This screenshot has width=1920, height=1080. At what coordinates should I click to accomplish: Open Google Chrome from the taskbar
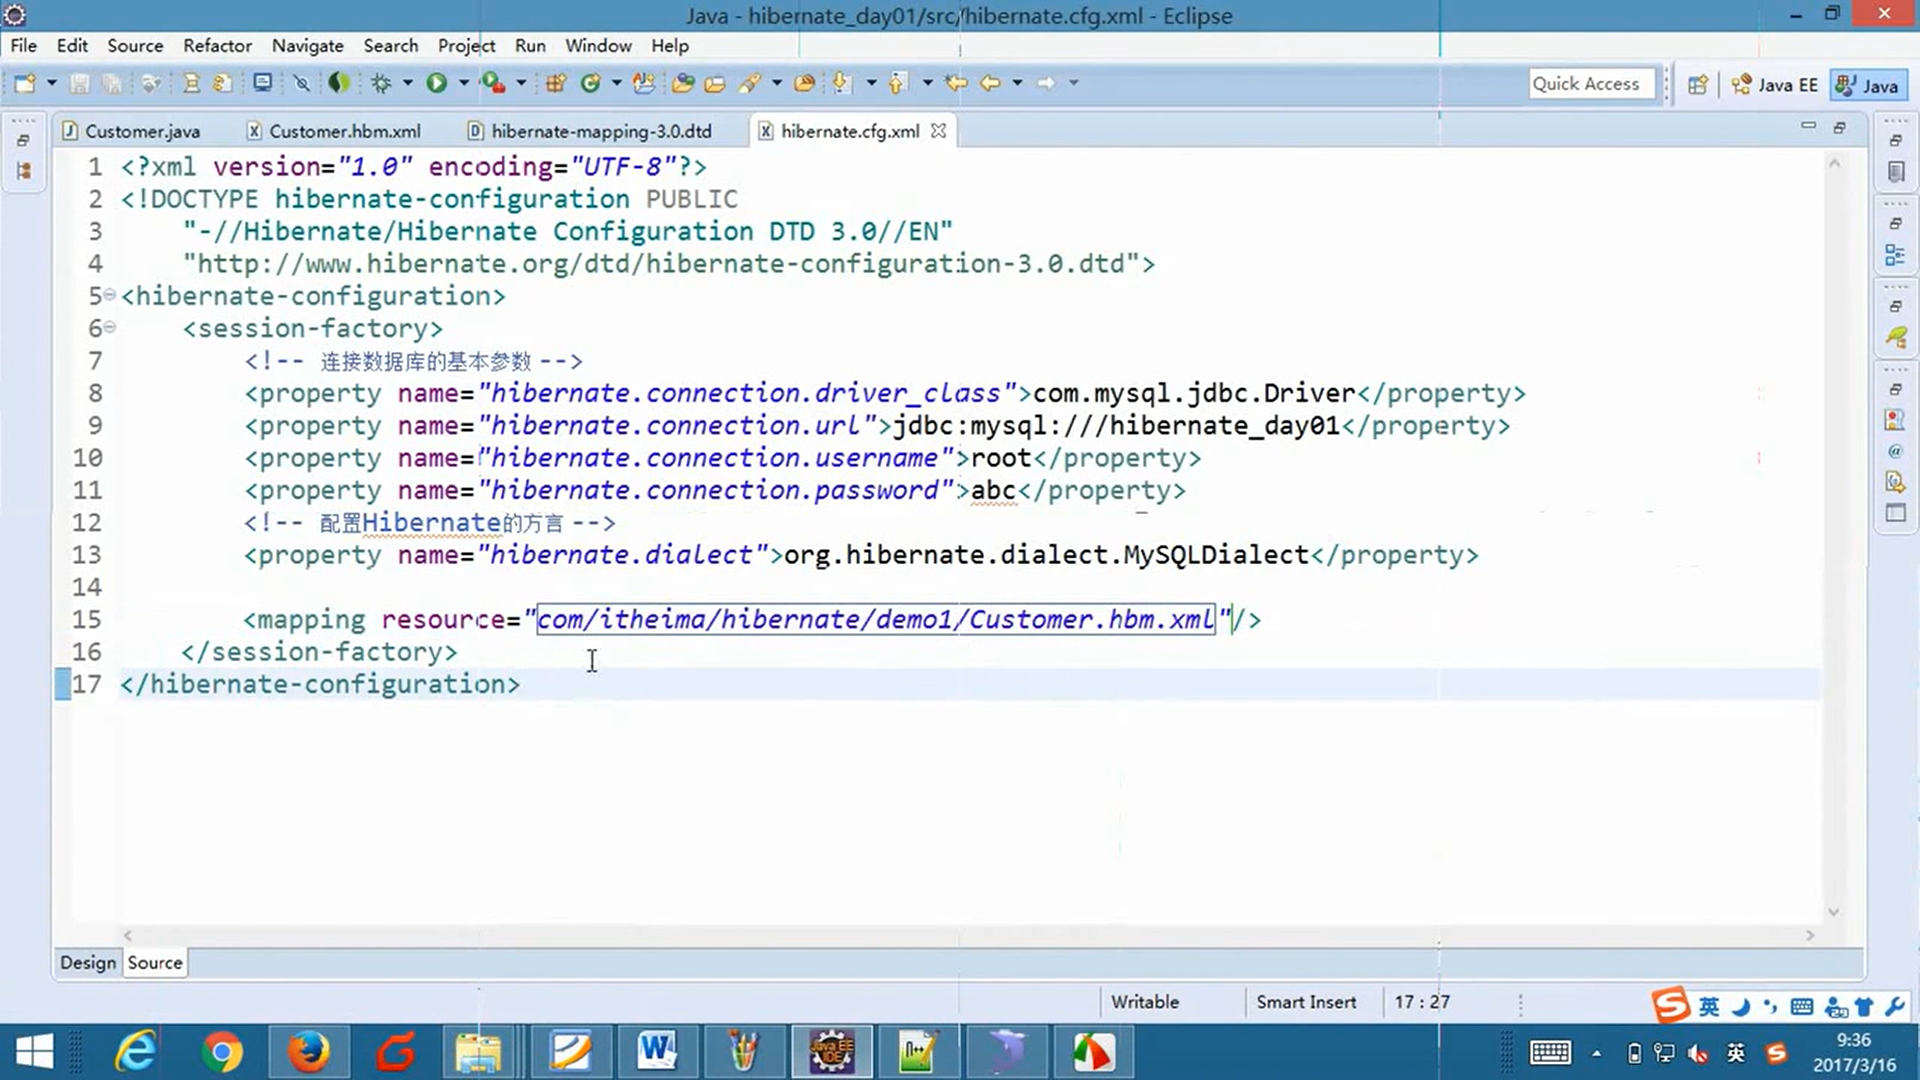coord(221,1052)
